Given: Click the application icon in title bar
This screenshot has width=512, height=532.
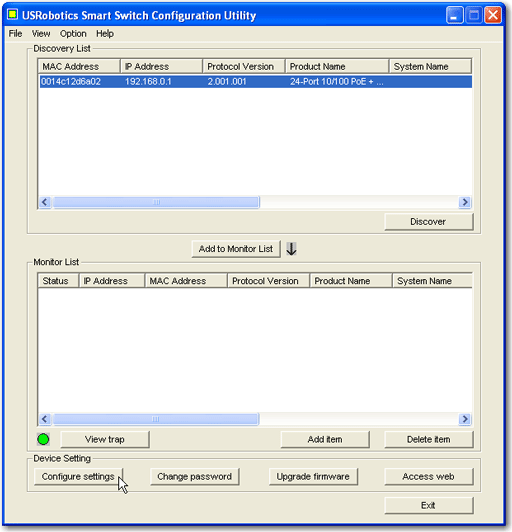Looking at the screenshot, I should coord(13,15).
